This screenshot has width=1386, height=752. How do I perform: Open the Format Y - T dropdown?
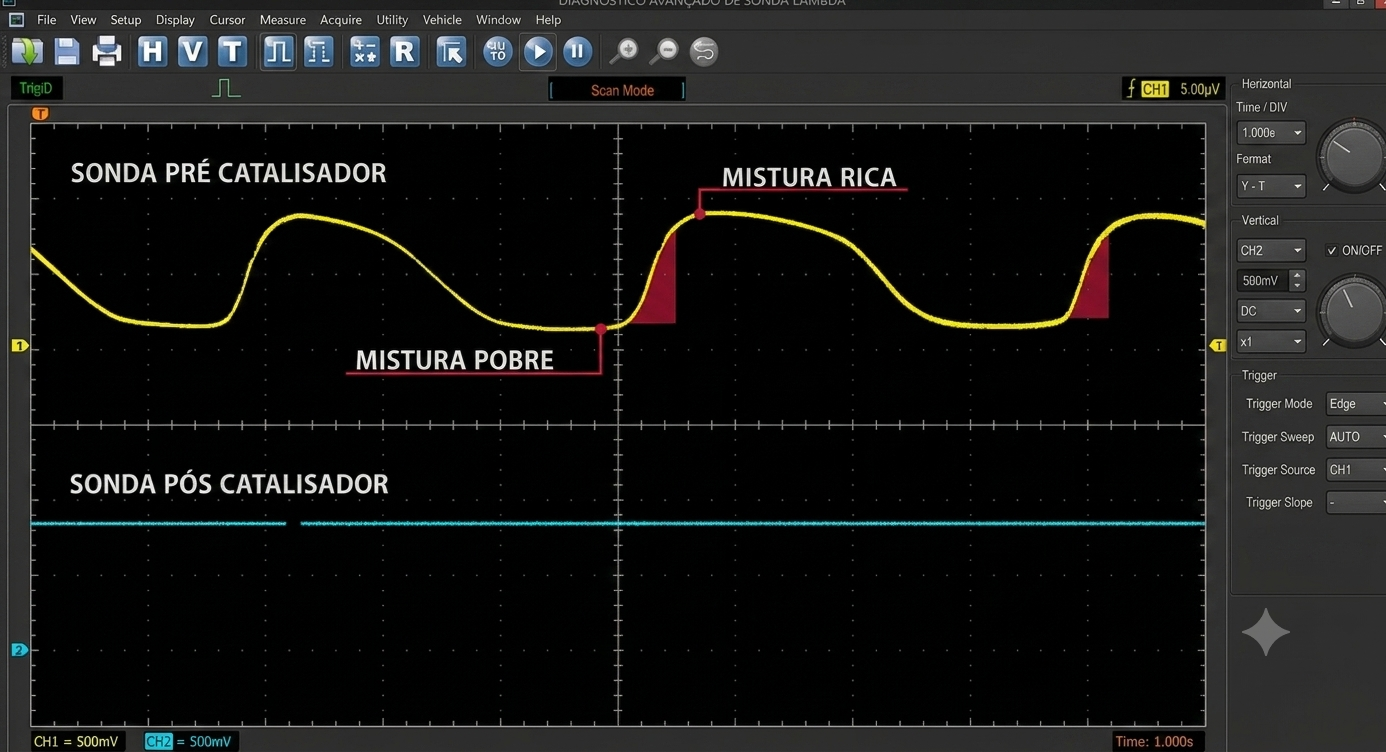[x=1271, y=186]
